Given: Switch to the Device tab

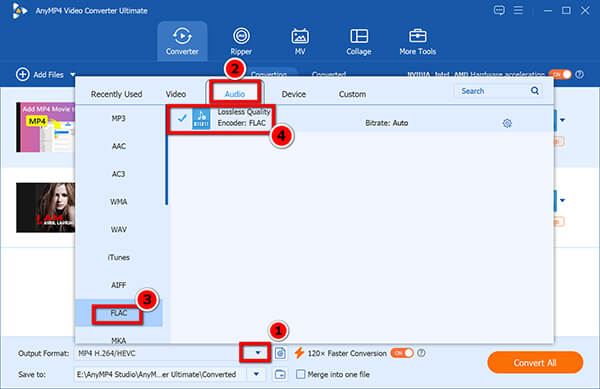Looking at the screenshot, I should click(293, 94).
